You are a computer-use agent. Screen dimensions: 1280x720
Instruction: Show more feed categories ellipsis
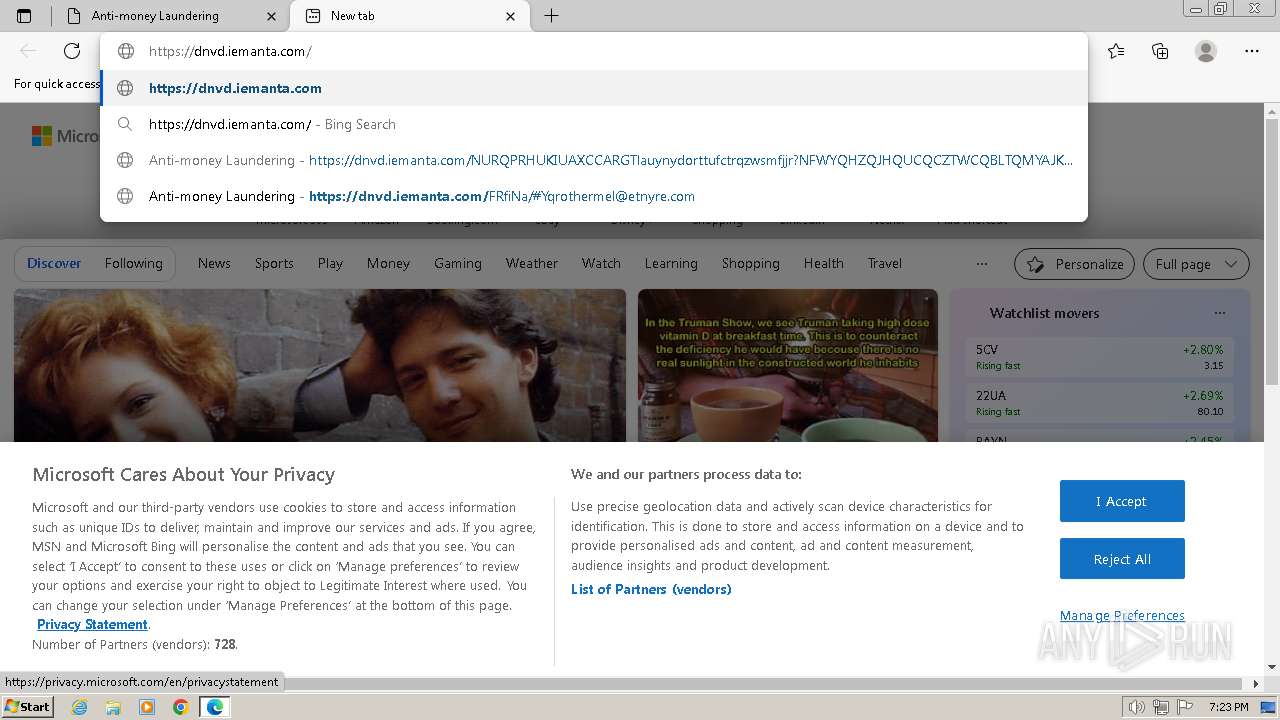click(x=982, y=264)
